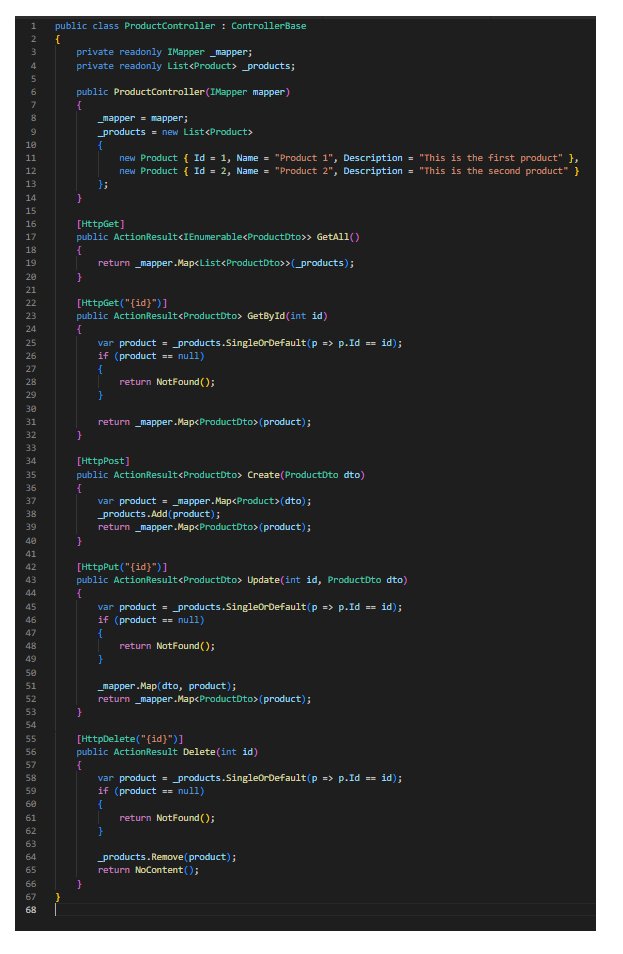Click _products.Remove(product); on line 64
Viewport: 623px width, 954px height.
[167, 857]
